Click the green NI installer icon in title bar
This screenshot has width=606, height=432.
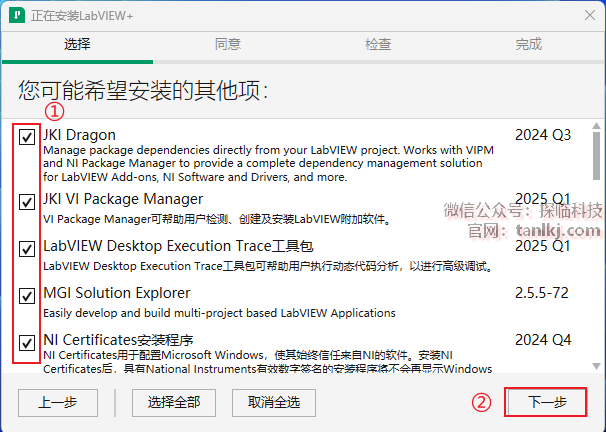click(x=17, y=15)
